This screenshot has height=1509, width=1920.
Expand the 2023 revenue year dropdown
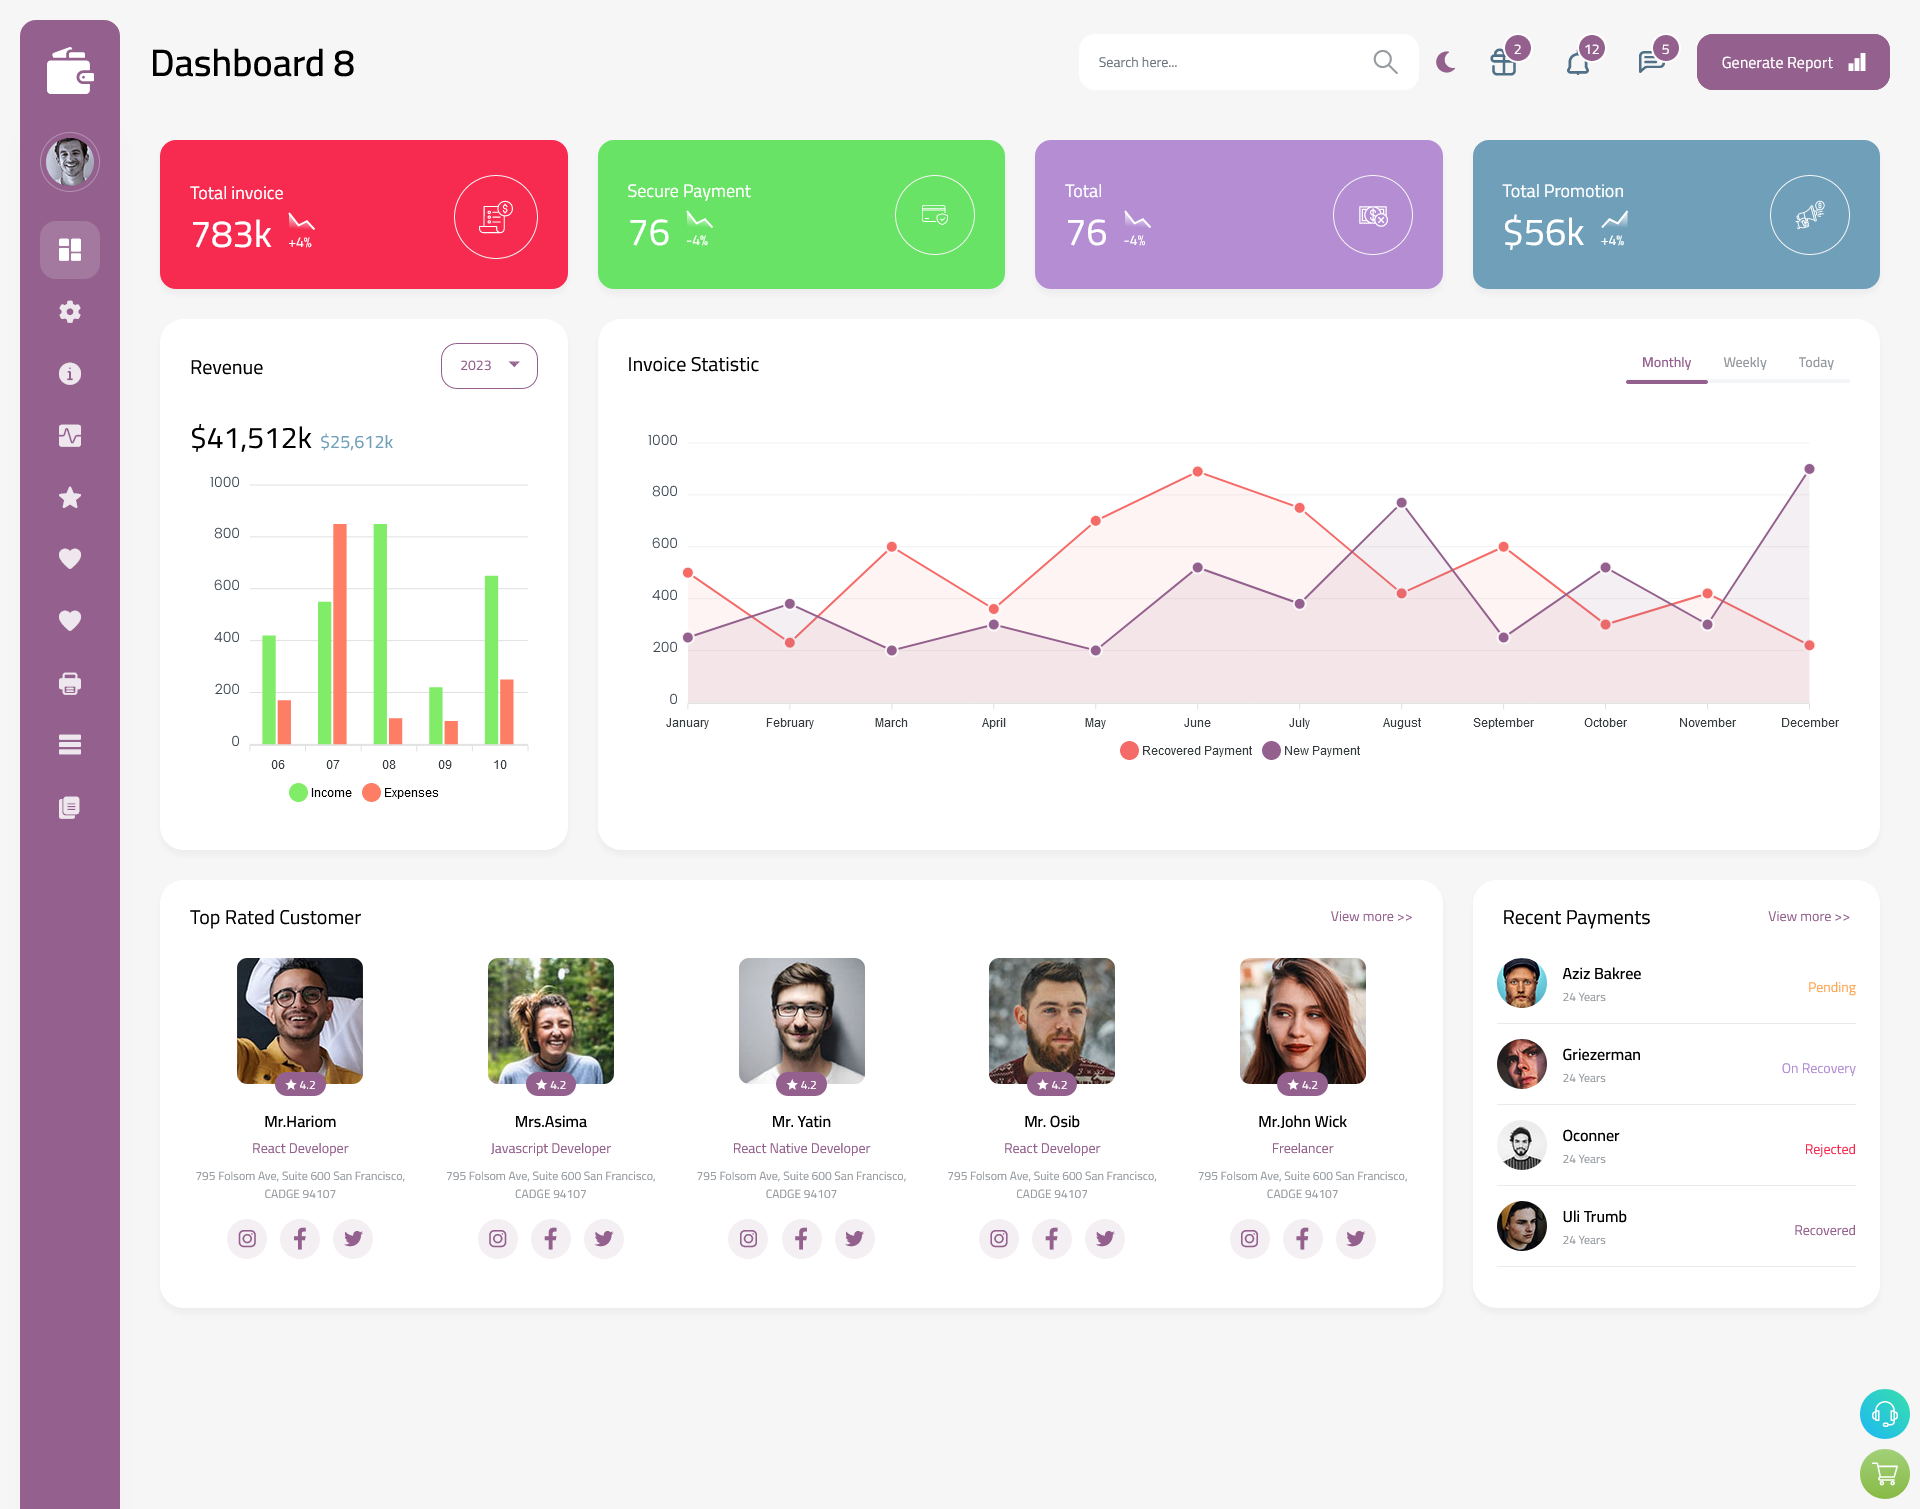(489, 363)
